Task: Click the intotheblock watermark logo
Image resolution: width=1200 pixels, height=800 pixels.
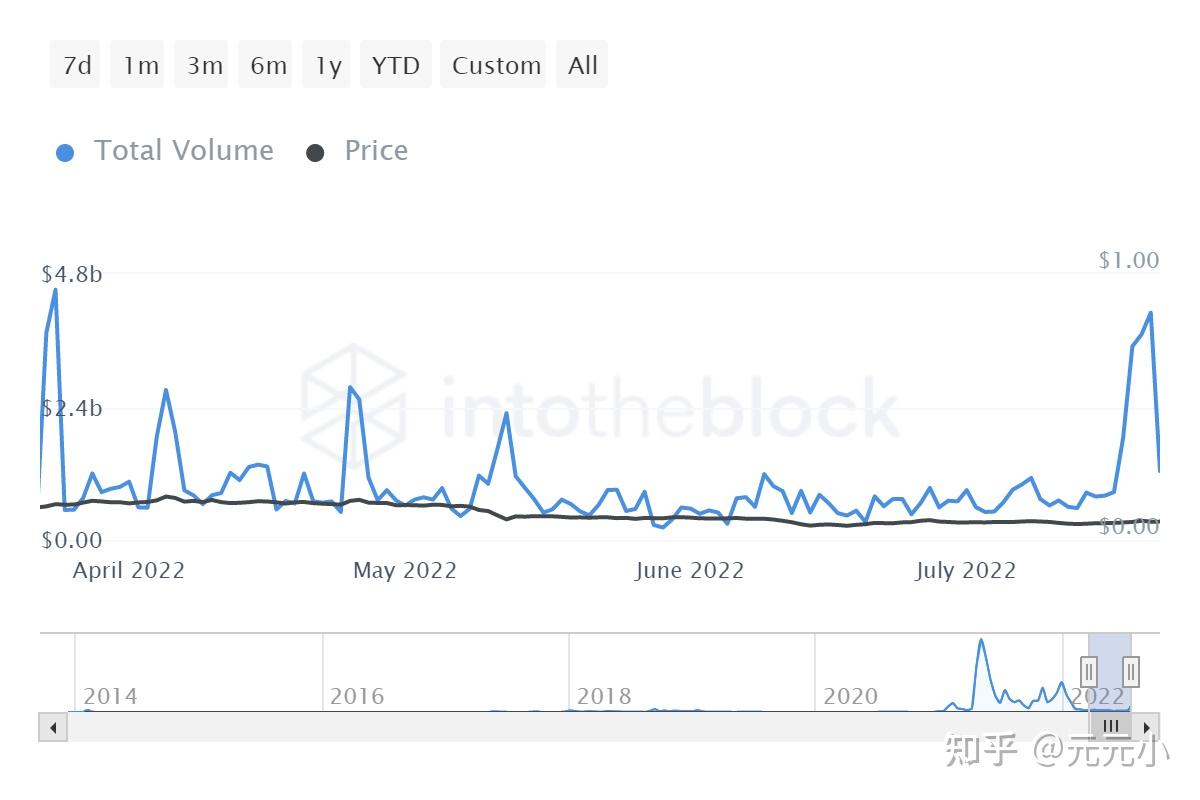Action: tap(354, 397)
